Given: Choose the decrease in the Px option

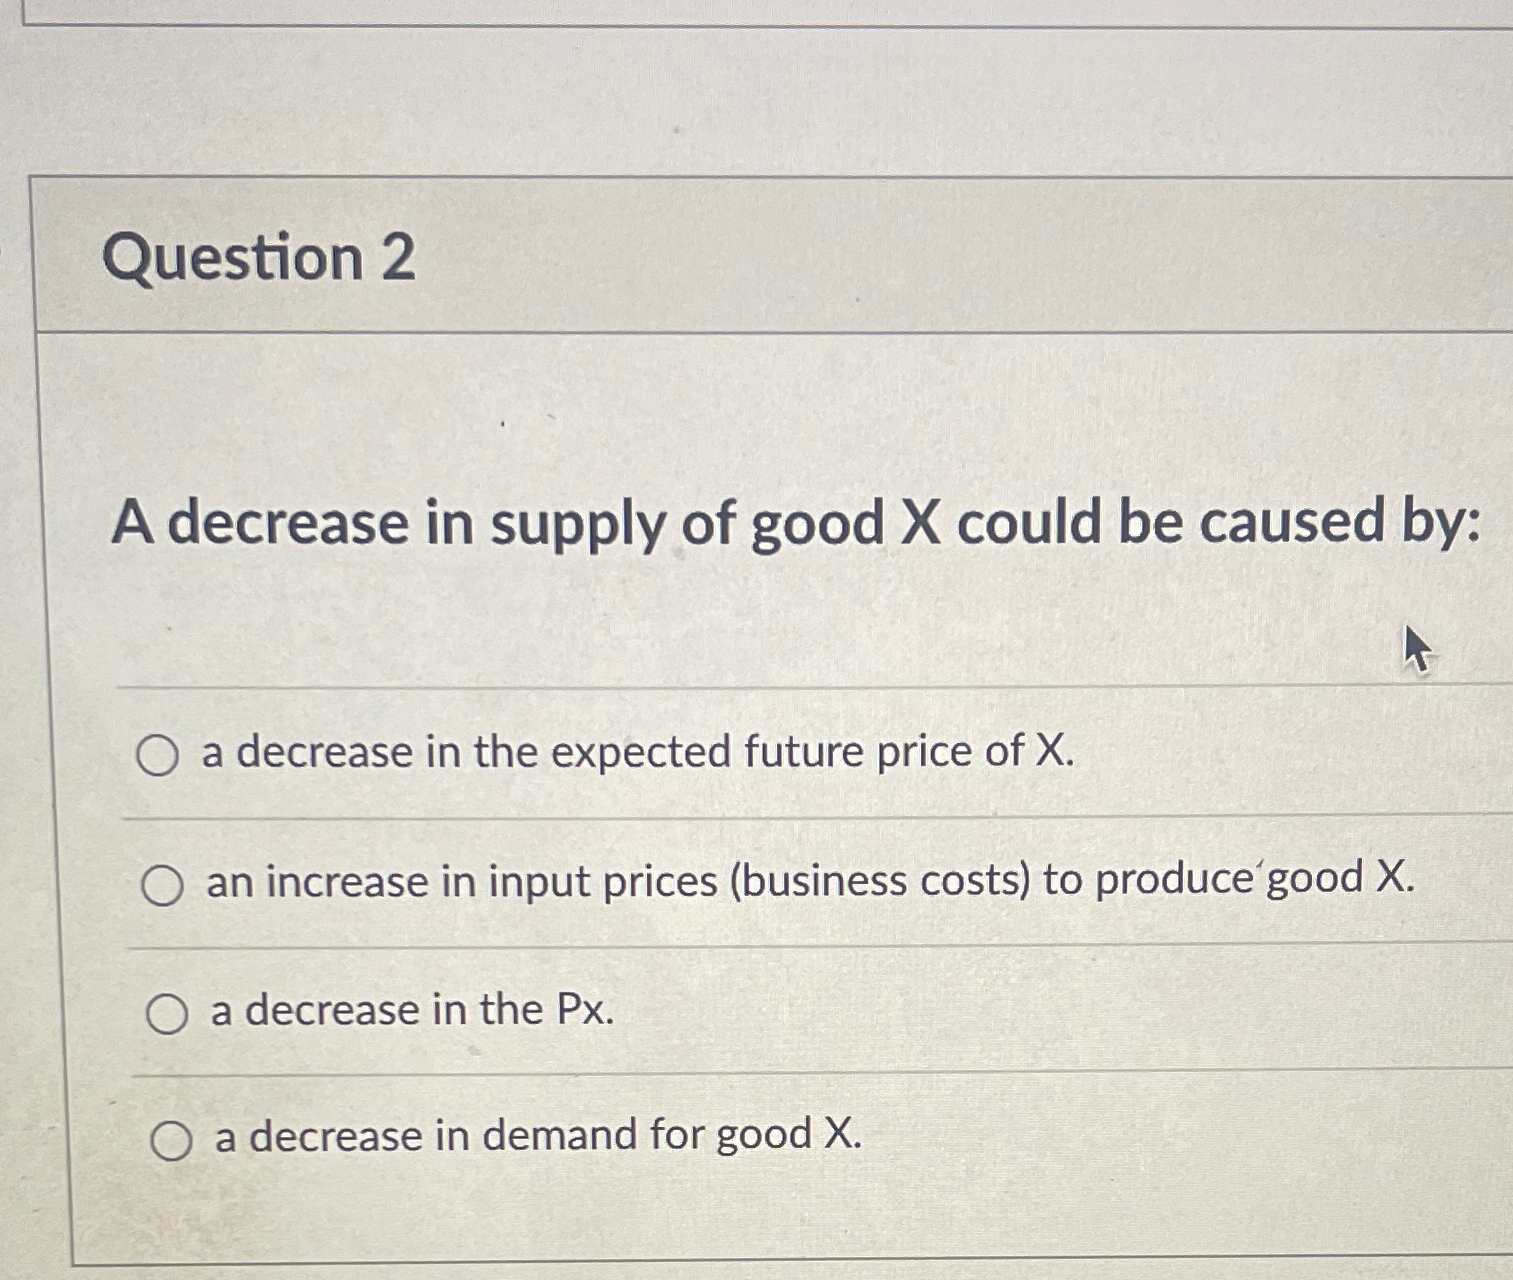Looking at the screenshot, I should (x=167, y=1013).
